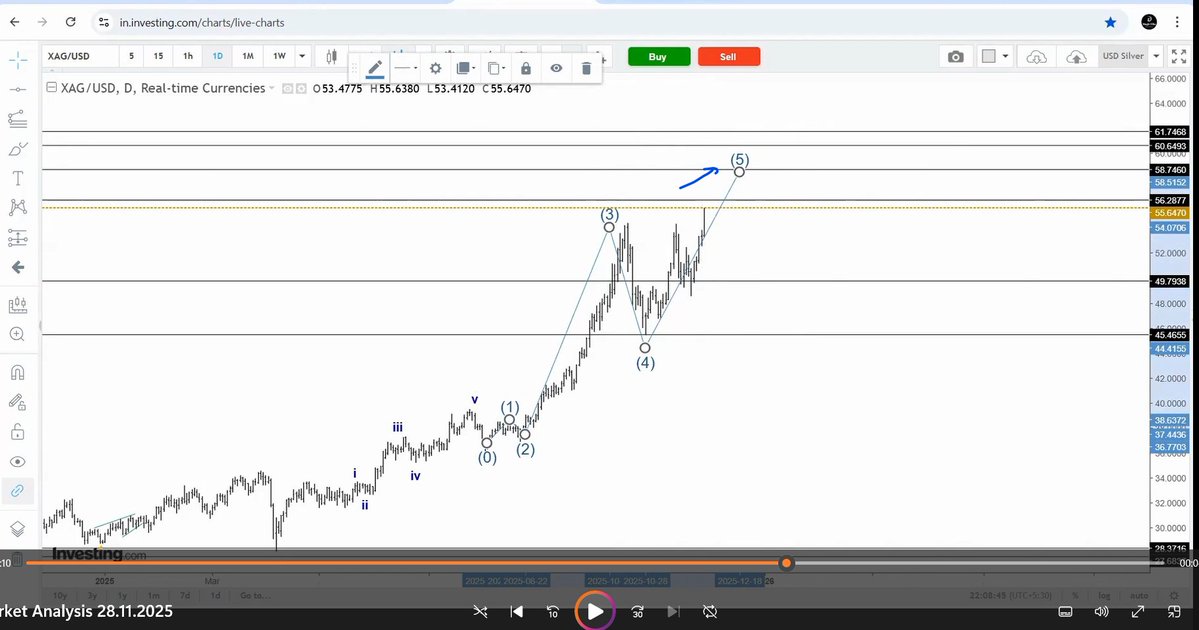This screenshot has width=1199, height=630.
Task: Open the XAG/USD title dropdown arrow
Action: (271, 89)
